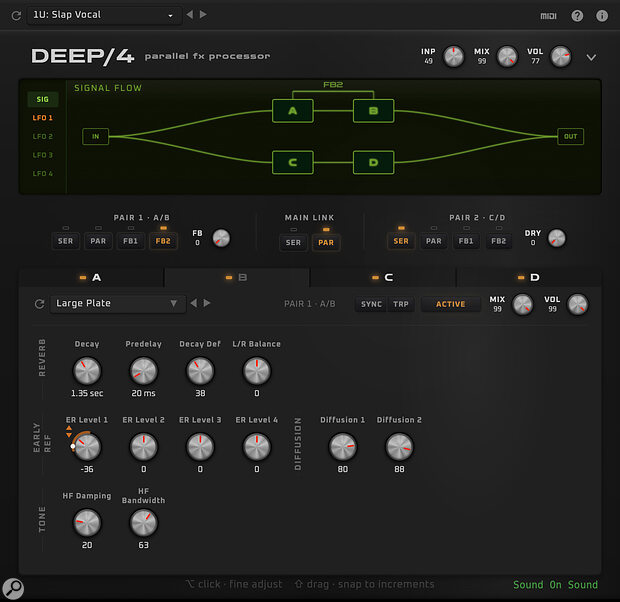Viewport: 620px width, 602px height.
Task: Click the HF Damping knob
Action: [87, 523]
